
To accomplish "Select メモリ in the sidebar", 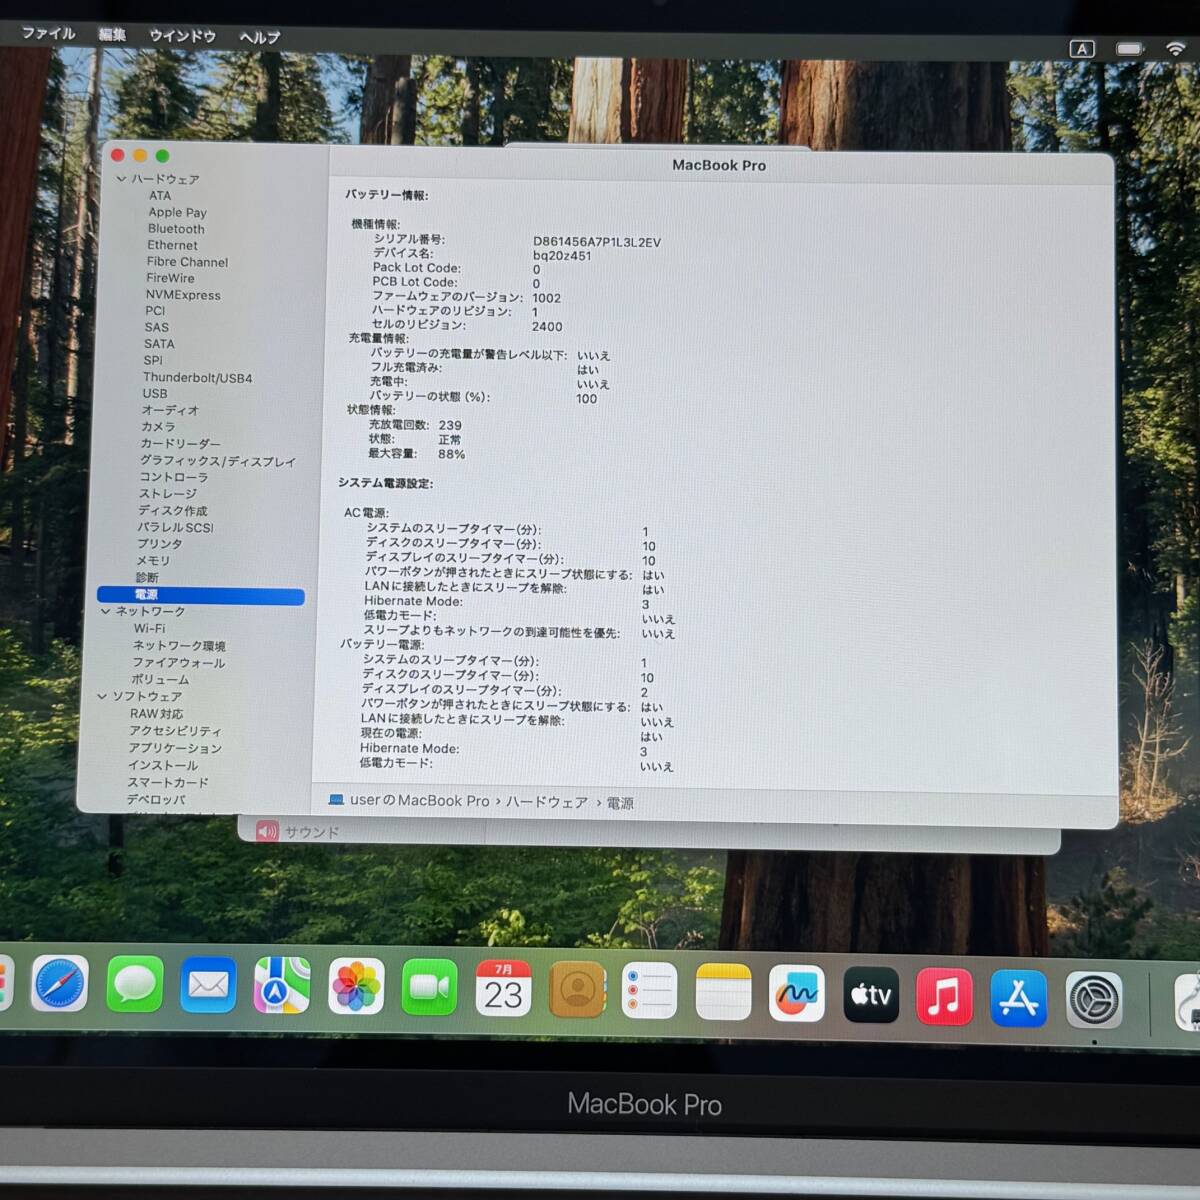I will coord(153,561).
